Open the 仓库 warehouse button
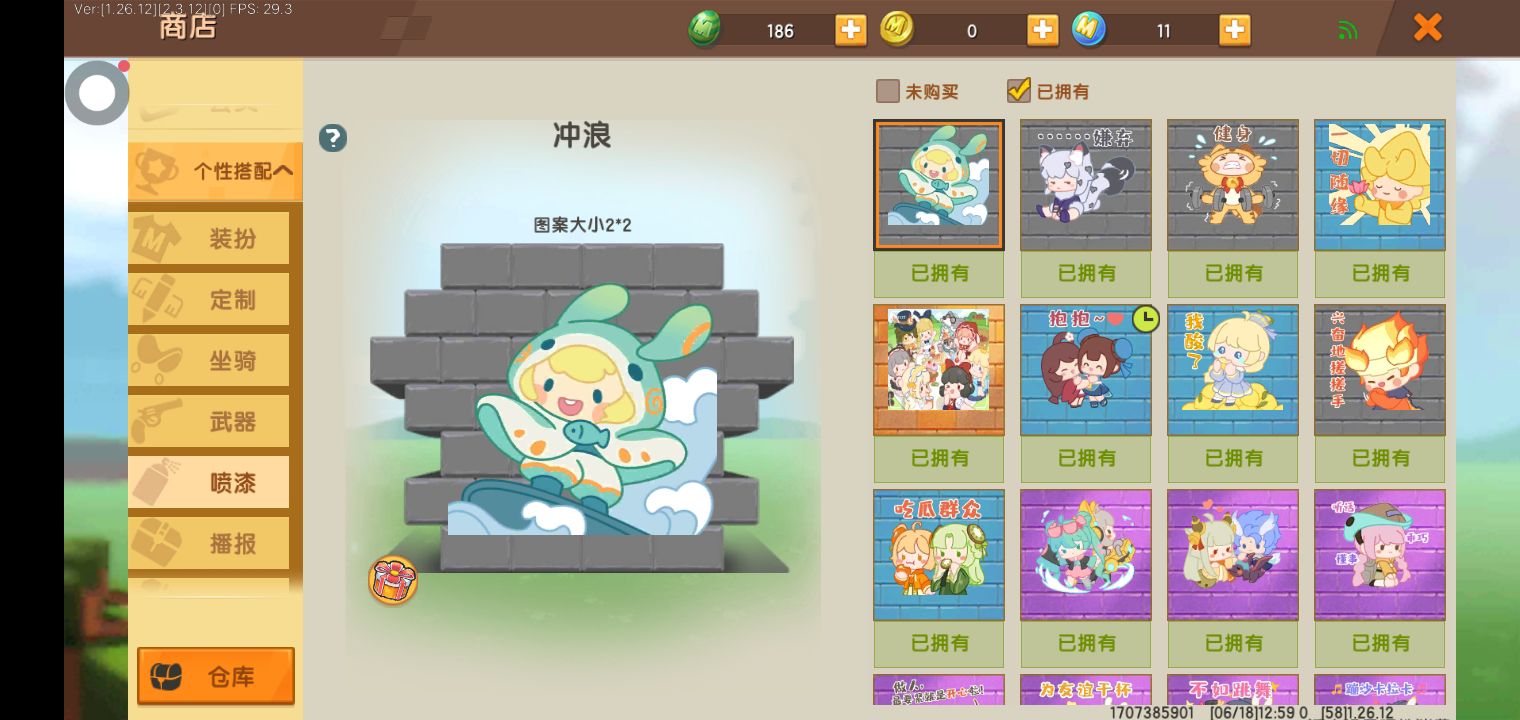 click(216, 677)
